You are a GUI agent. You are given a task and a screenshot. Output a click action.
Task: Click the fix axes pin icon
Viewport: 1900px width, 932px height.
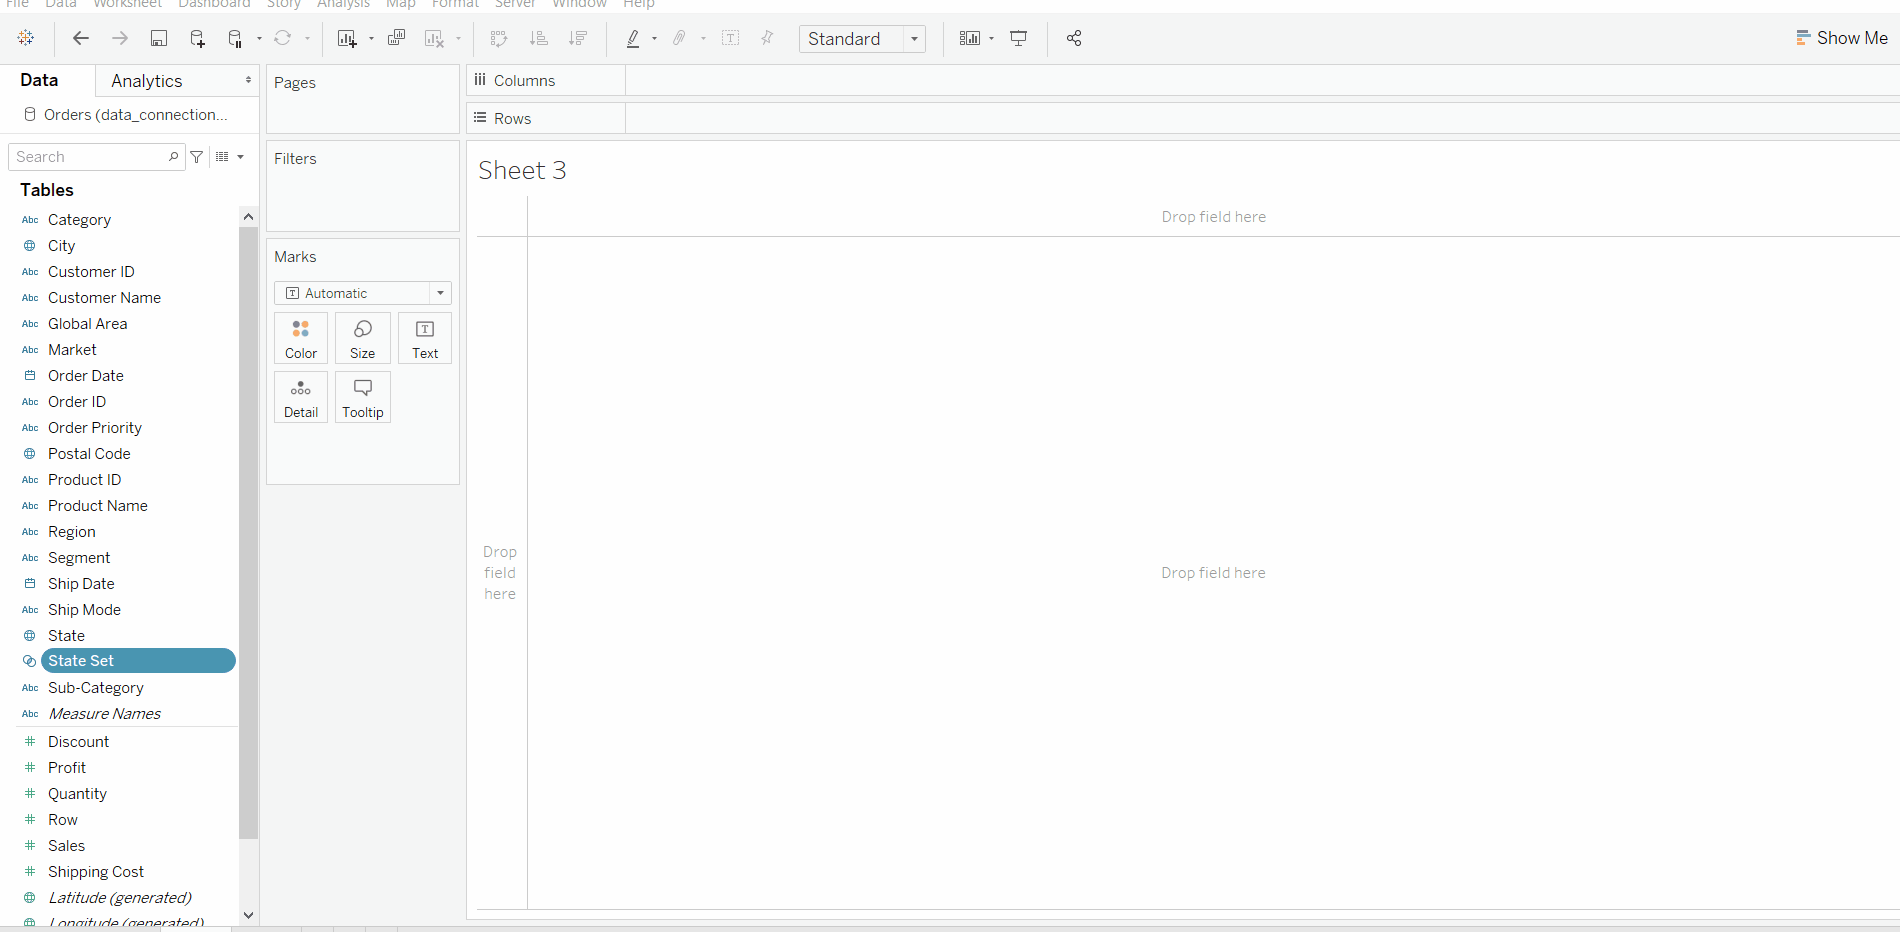767,38
